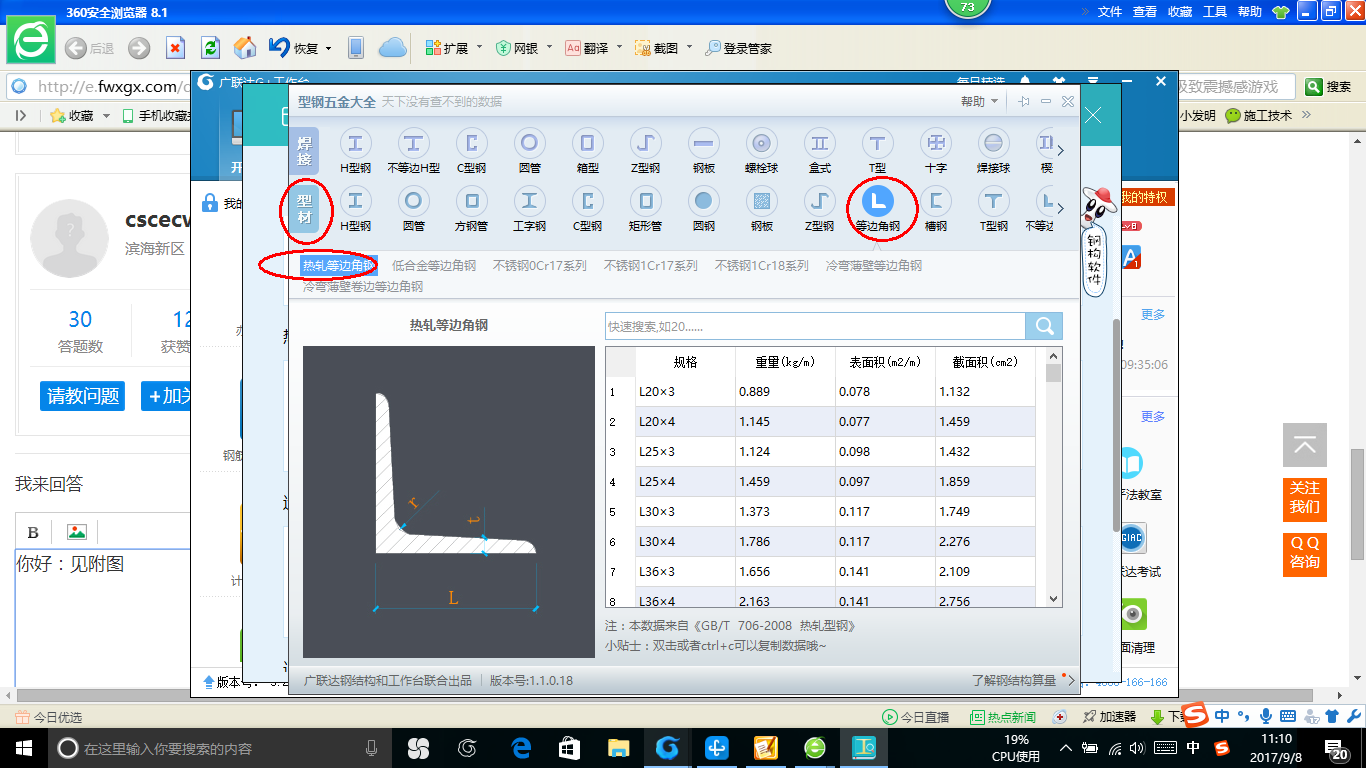Switch to the 型材 category tab
This screenshot has width=1366, height=768.
[305, 210]
